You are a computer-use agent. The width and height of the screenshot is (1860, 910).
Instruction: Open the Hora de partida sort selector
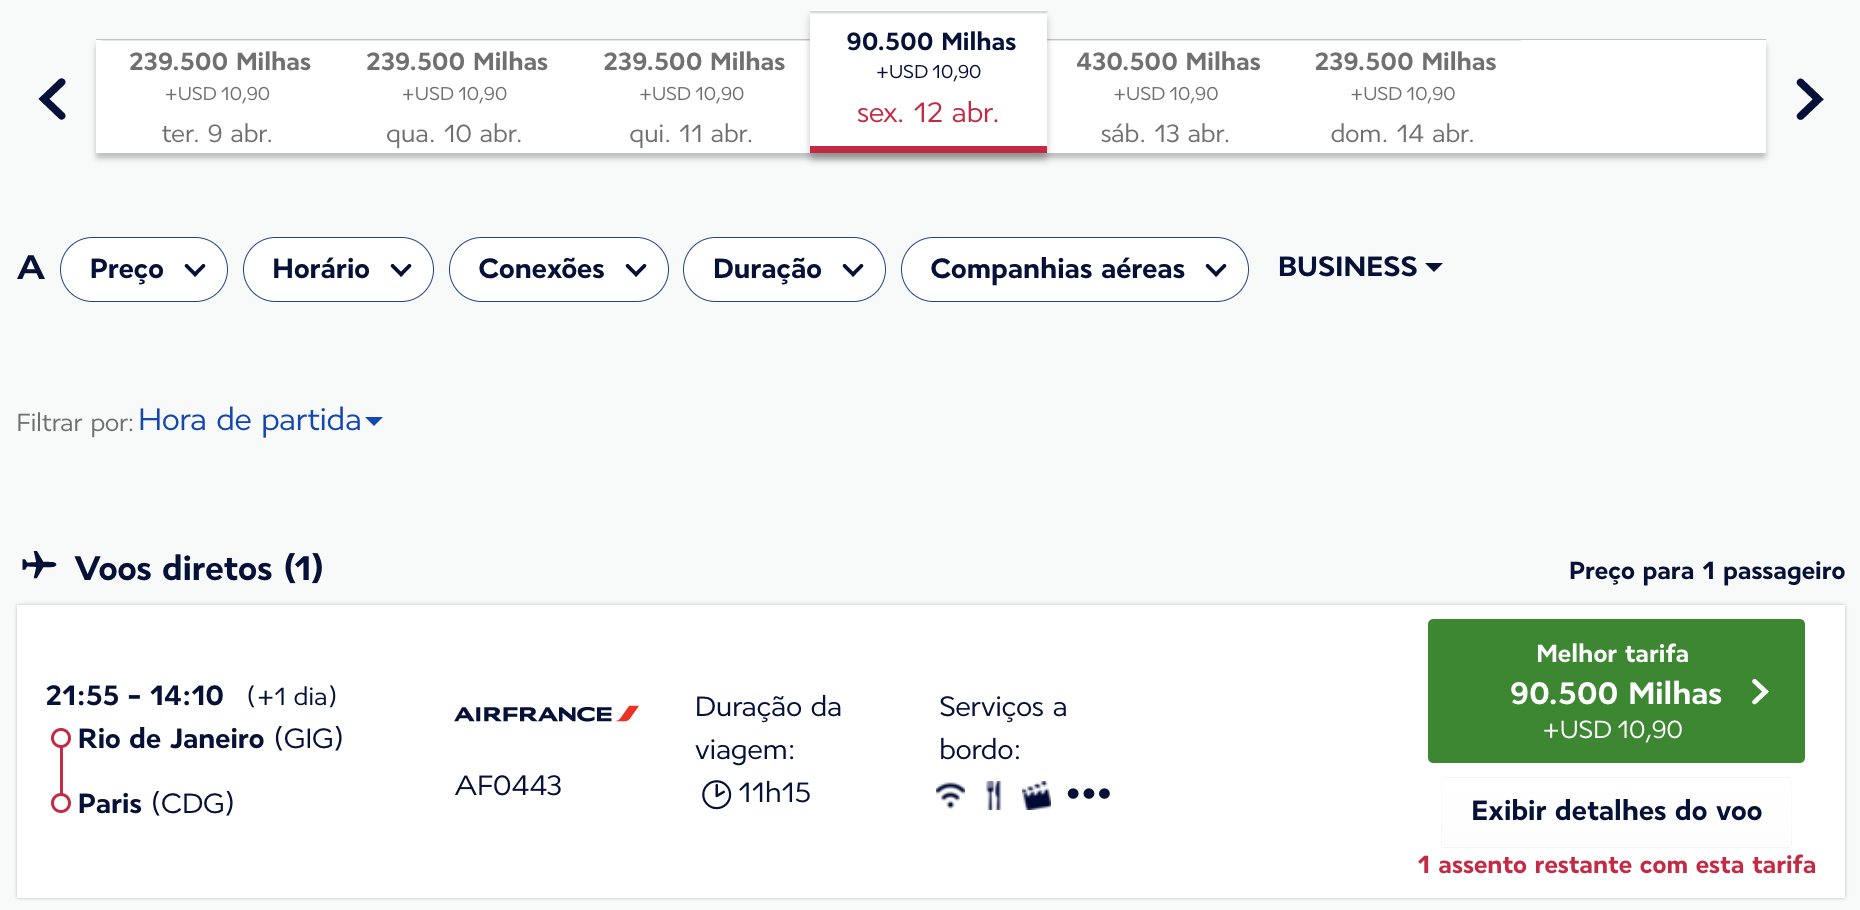[x=260, y=420]
